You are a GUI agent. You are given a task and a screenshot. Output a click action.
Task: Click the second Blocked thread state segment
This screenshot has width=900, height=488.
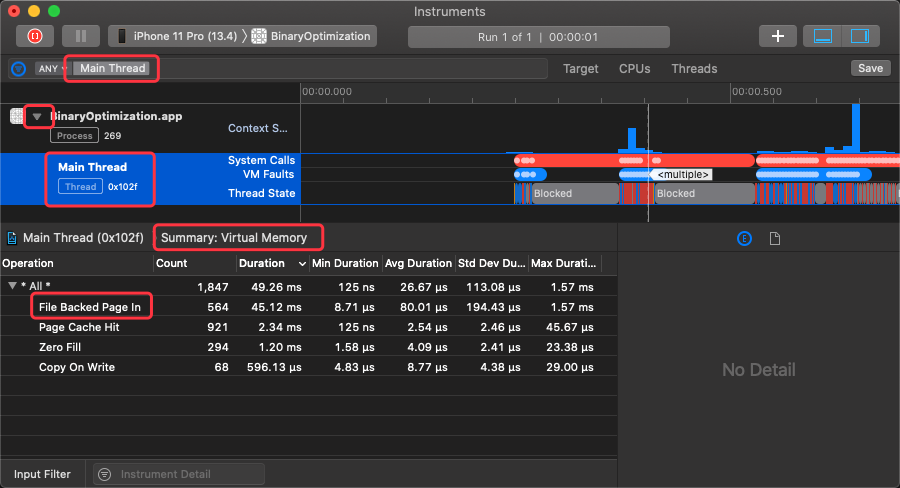704,193
